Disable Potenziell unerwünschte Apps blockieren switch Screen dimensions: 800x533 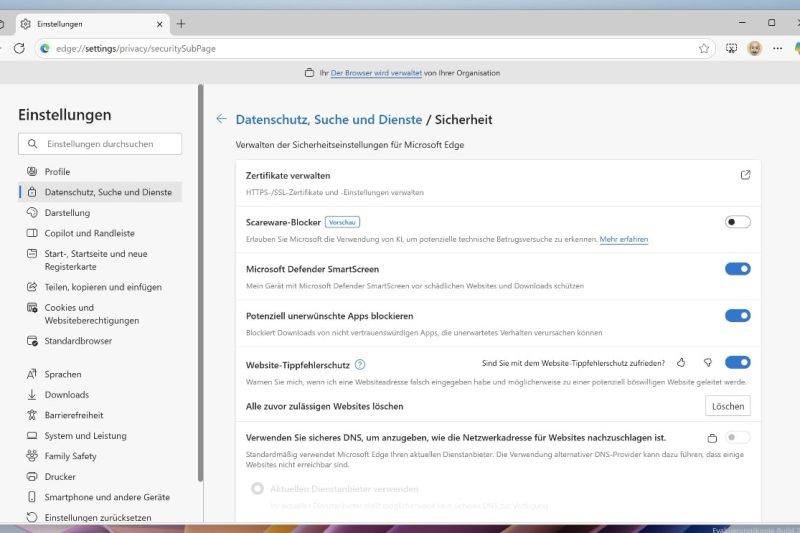[737, 316]
